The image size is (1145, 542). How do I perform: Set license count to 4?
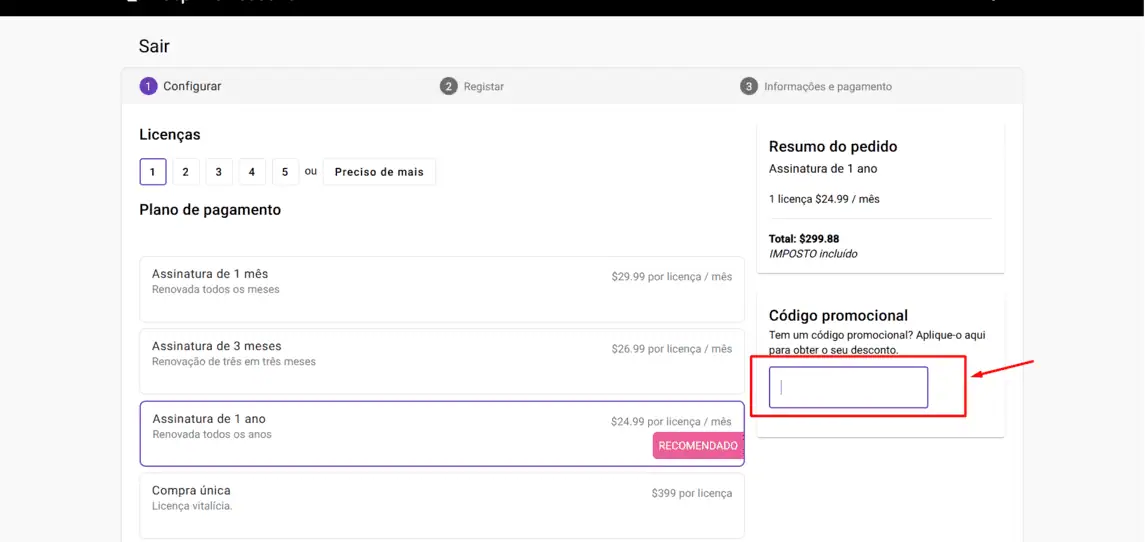252,172
